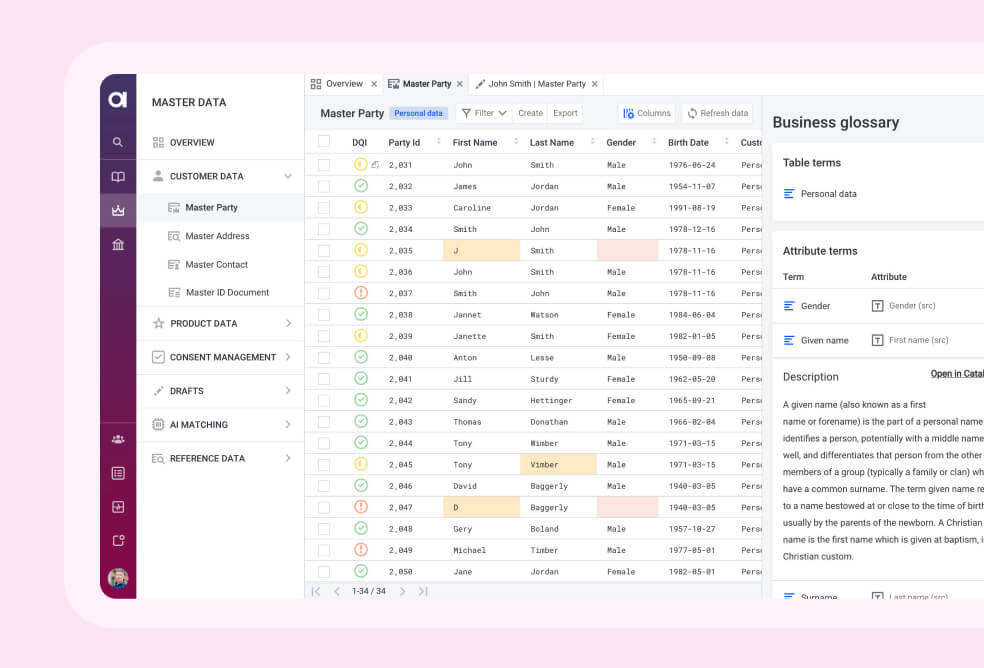Image resolution: width=984 pixels, height=668 pixels.
Task: Select Master Address in the navigation tree
Action: [x=217, y=236]
